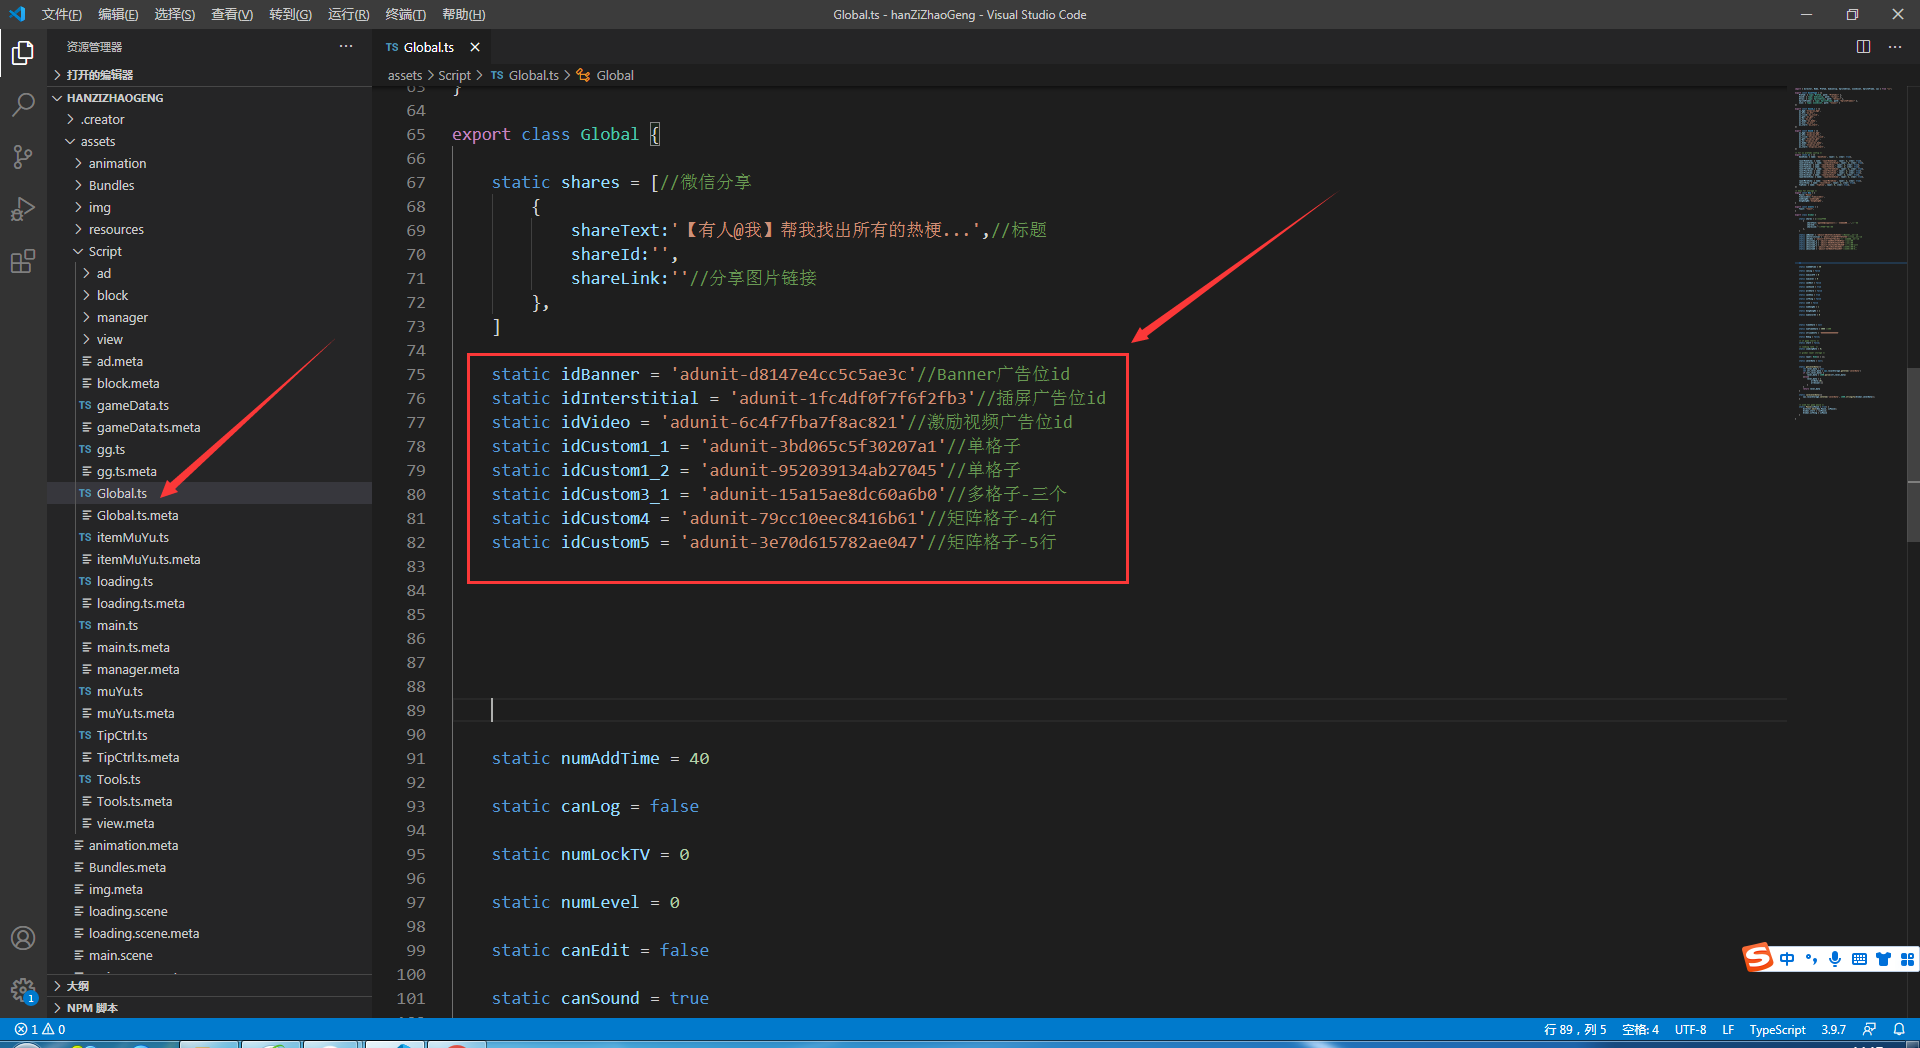Viewport: 1920px width, 1048px height.
Task: Open loading.scene in the explorer
Action: [x=210, y=911]
